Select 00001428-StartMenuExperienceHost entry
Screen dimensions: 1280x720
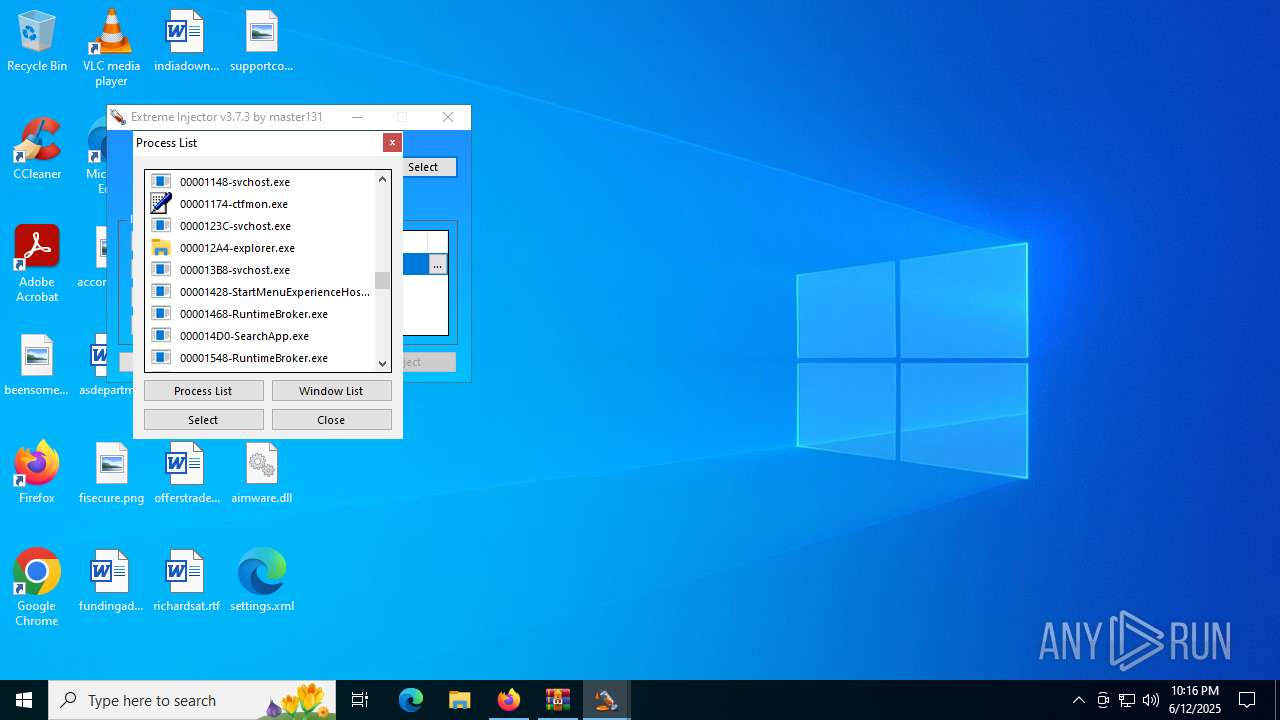pyautogui.click(x=260, y=292)
